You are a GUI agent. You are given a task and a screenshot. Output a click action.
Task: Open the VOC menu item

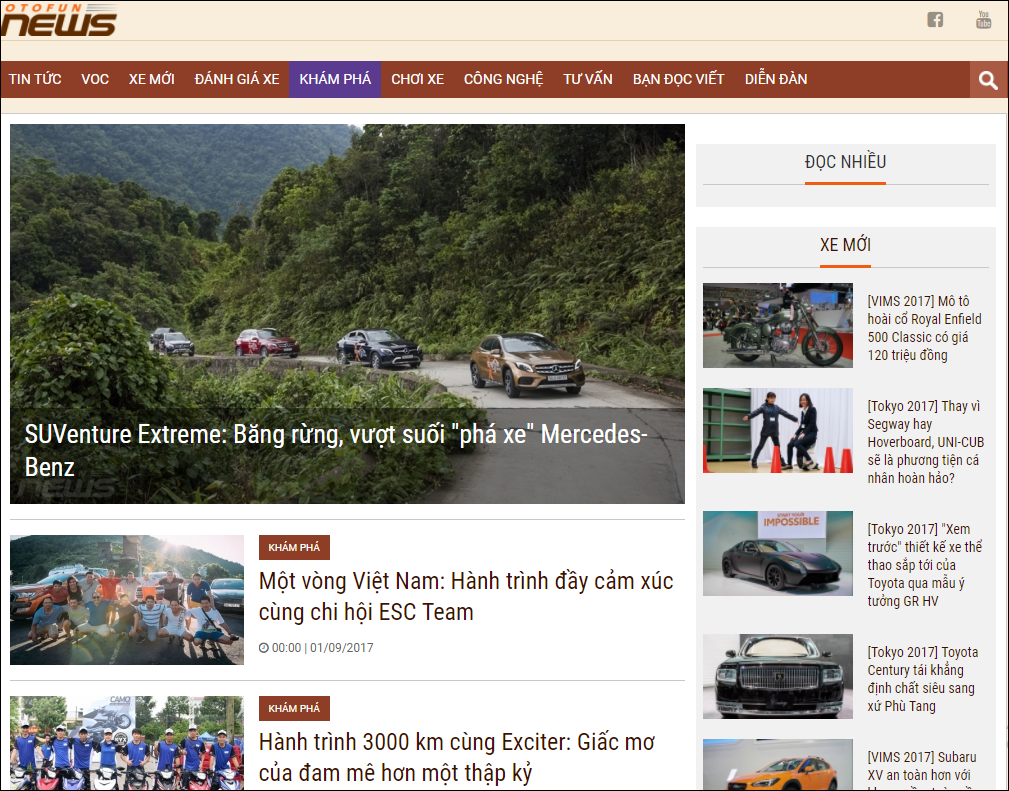point(95,79)
